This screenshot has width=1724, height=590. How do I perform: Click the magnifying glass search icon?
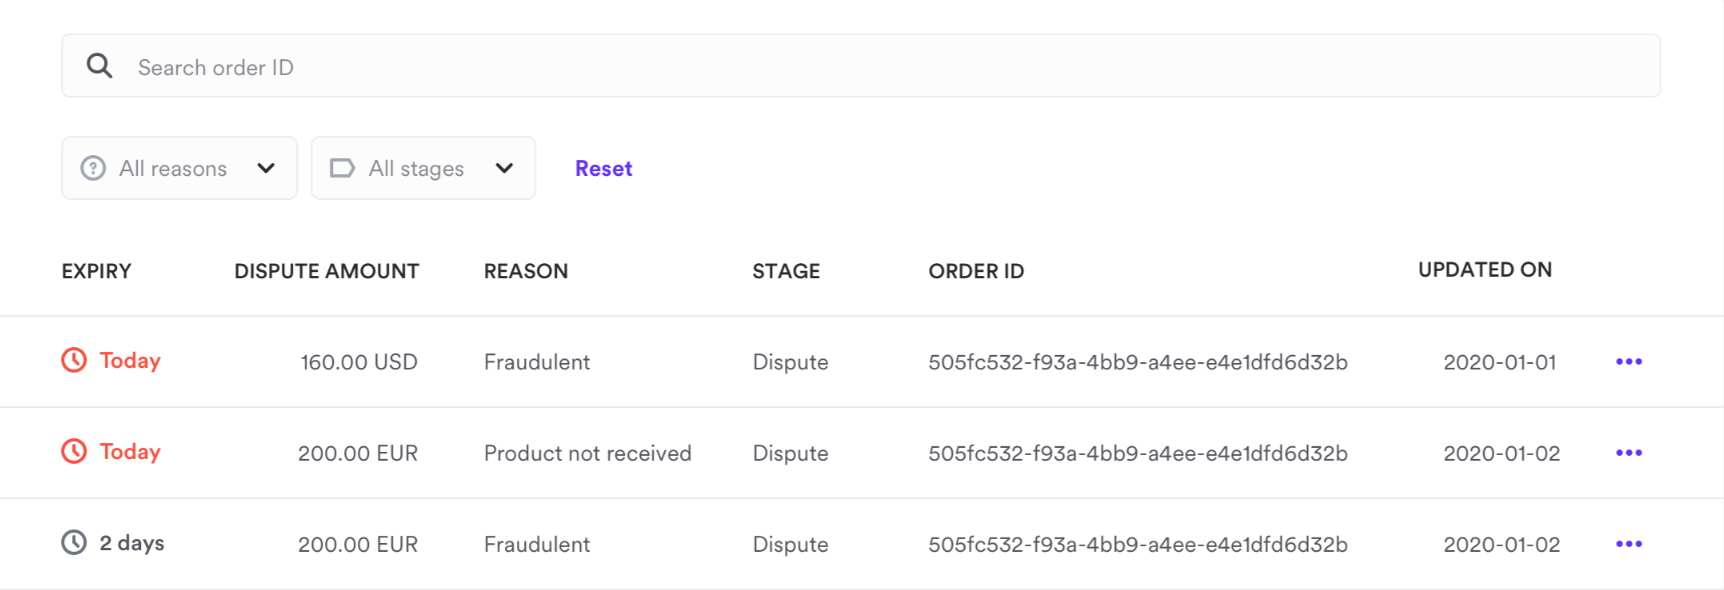click(x=99, y=66)
